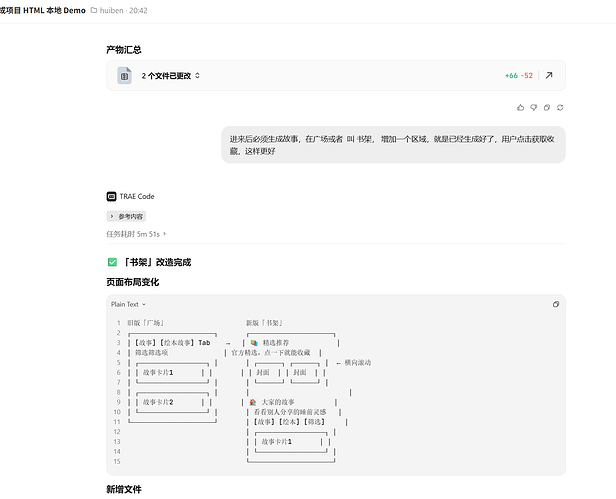Open the Plain Text language dropdown
Viewport: 616px width, 499px height.
[x=128, y=304]
